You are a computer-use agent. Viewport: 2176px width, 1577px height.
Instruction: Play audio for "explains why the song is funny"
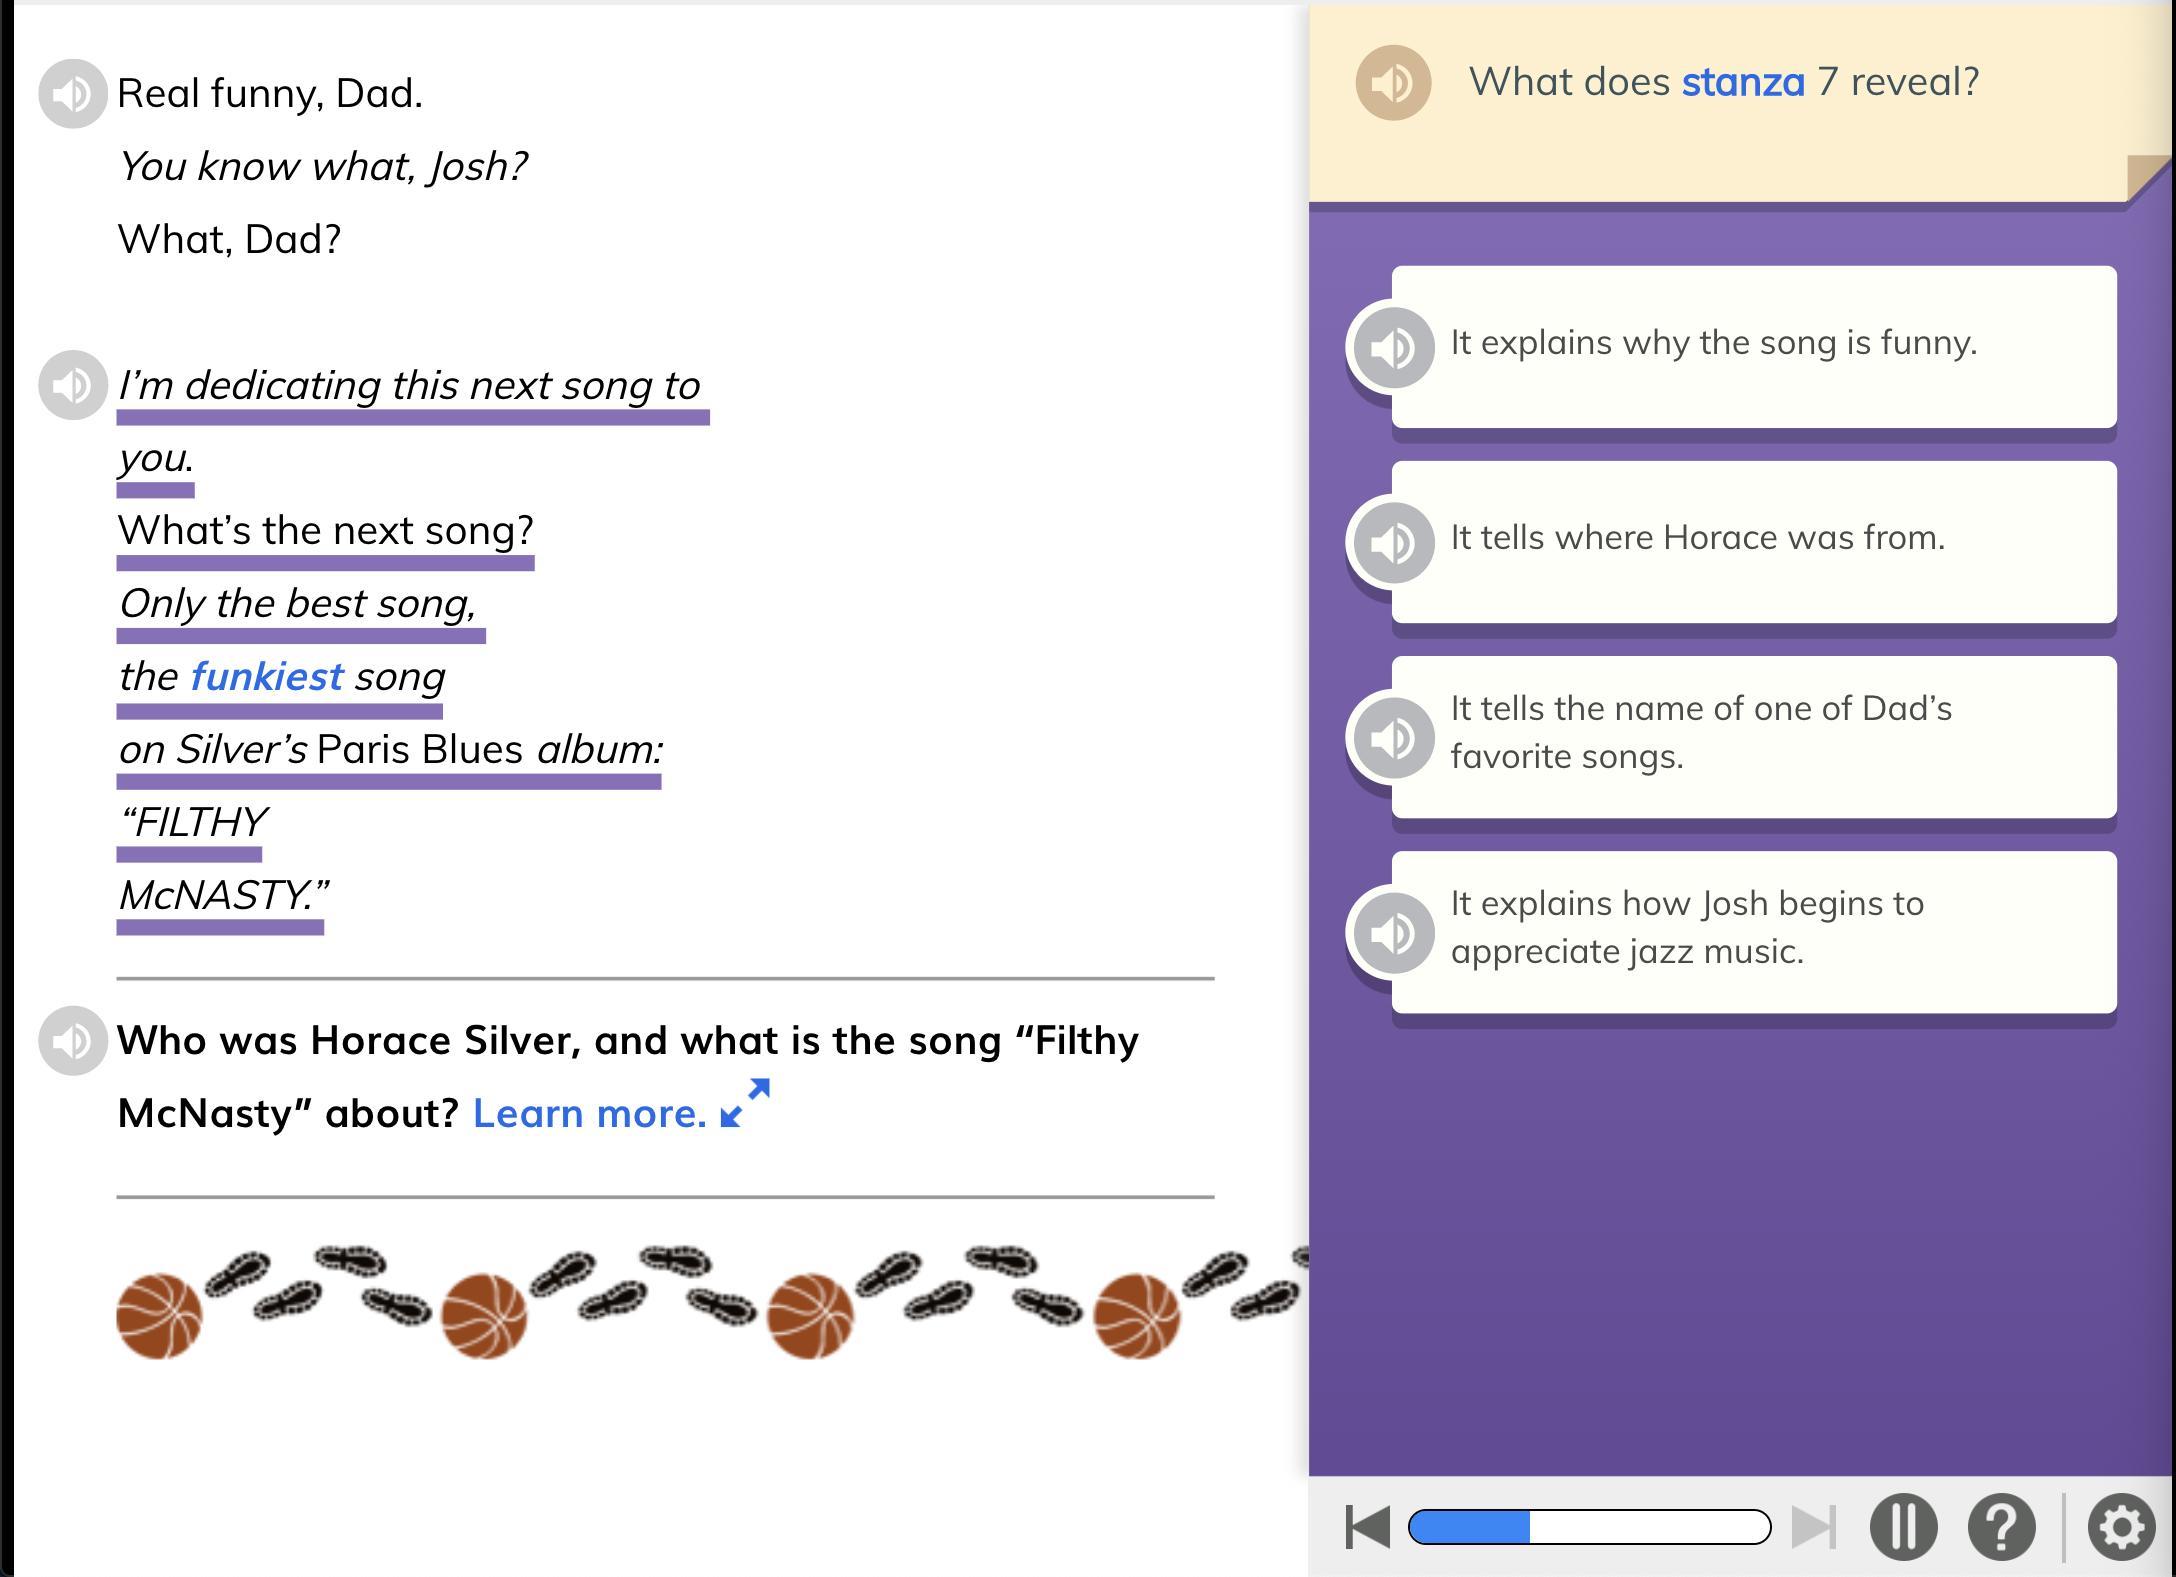(1393, 347)
